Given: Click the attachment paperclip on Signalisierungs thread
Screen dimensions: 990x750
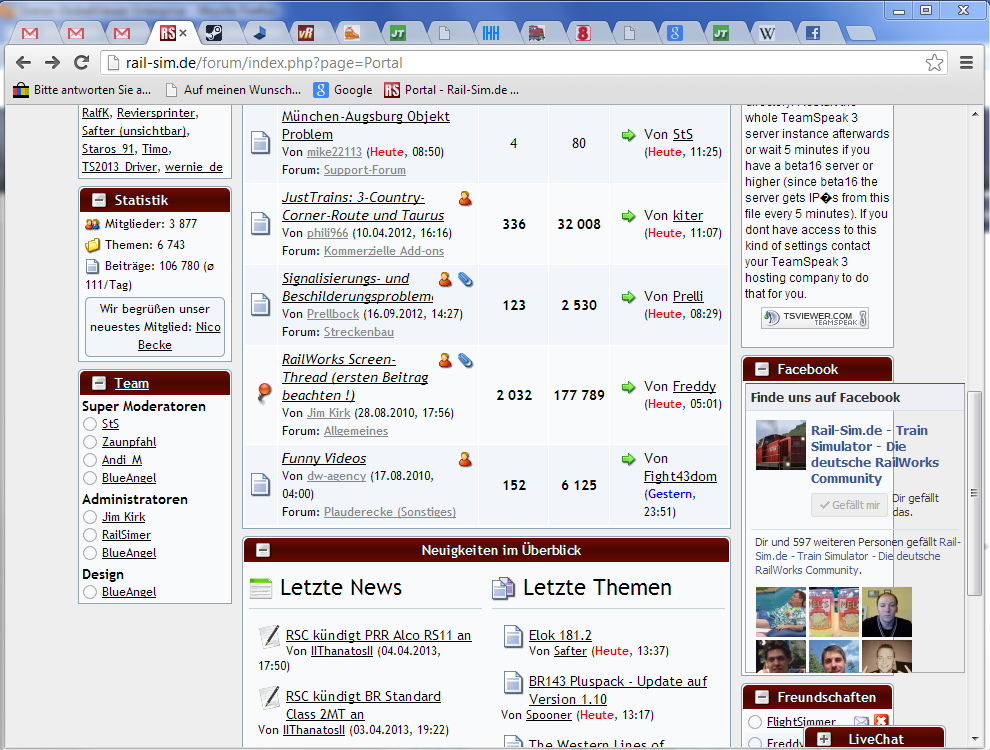Looking at the screenshot, I should point(465,279).
